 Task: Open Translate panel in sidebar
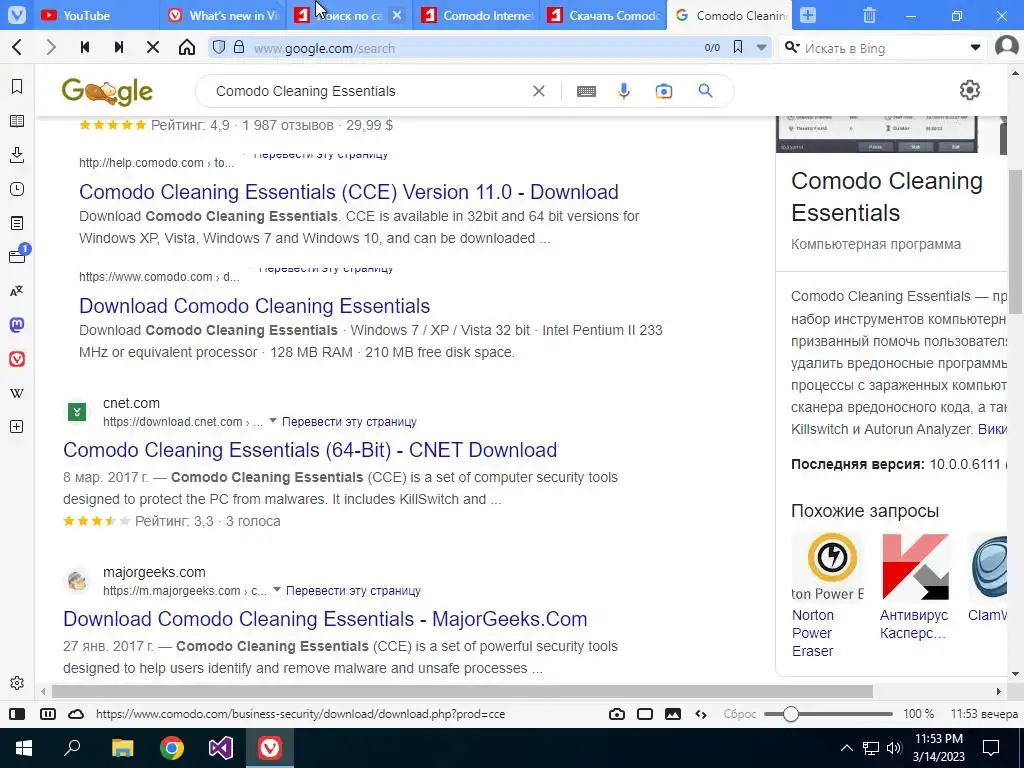click(17, 291)
